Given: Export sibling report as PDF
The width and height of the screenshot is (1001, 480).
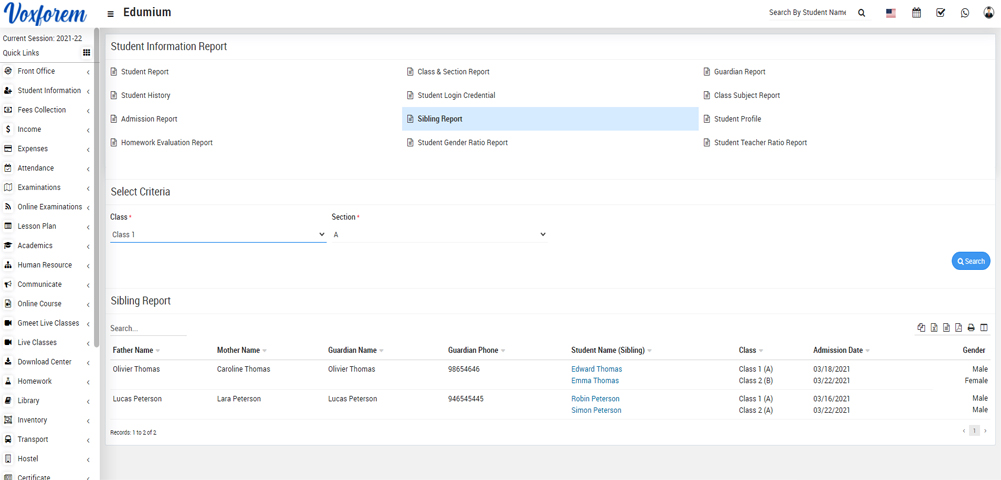Looking at the screenshot, I should pos(958,328).
